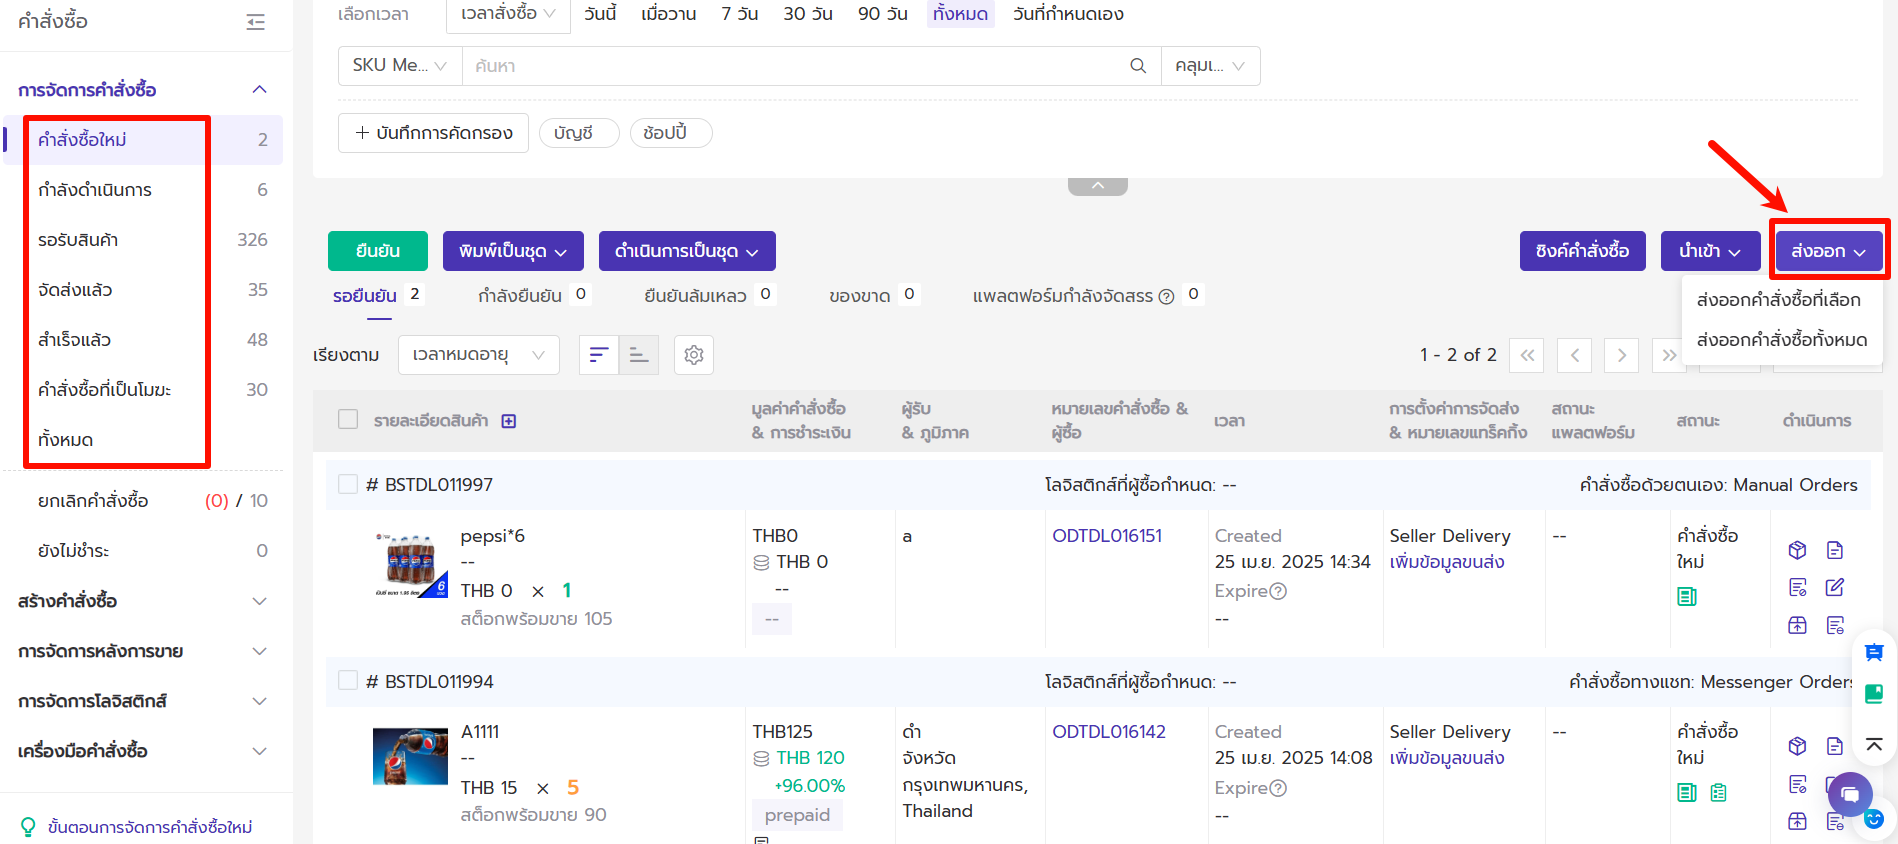The image size is (1898, 844).
Task: Click the green ยืนยัน confirm button
Action: (378, 251)
